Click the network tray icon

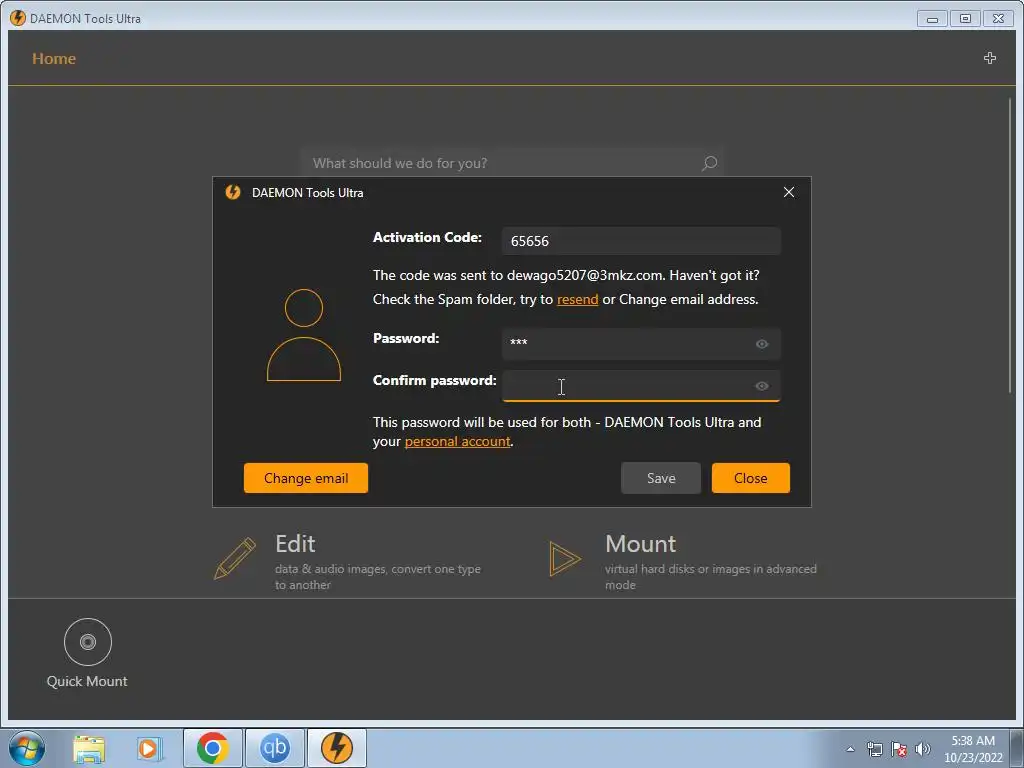[874, 749]
